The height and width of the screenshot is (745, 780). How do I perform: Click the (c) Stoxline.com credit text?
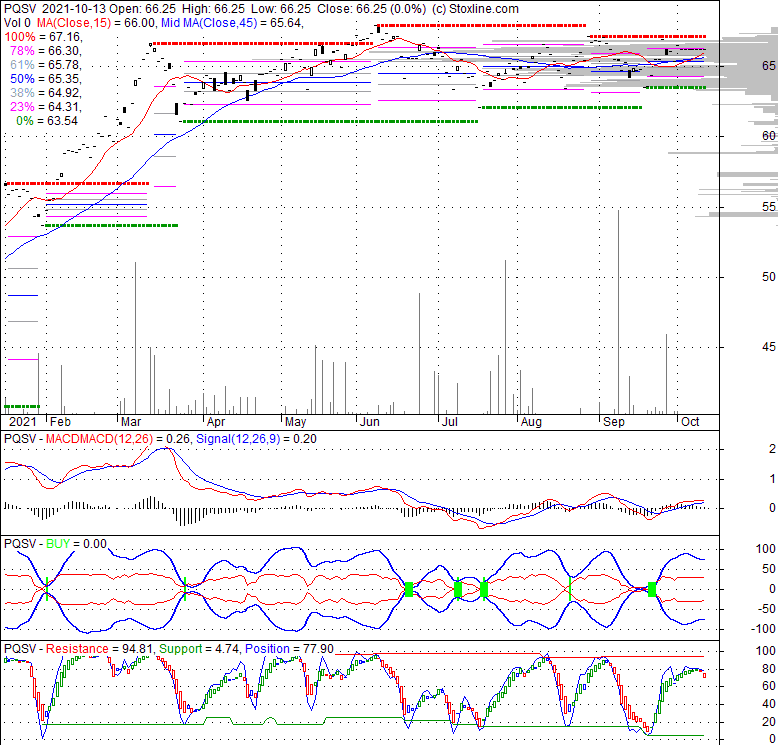point(476,9)
